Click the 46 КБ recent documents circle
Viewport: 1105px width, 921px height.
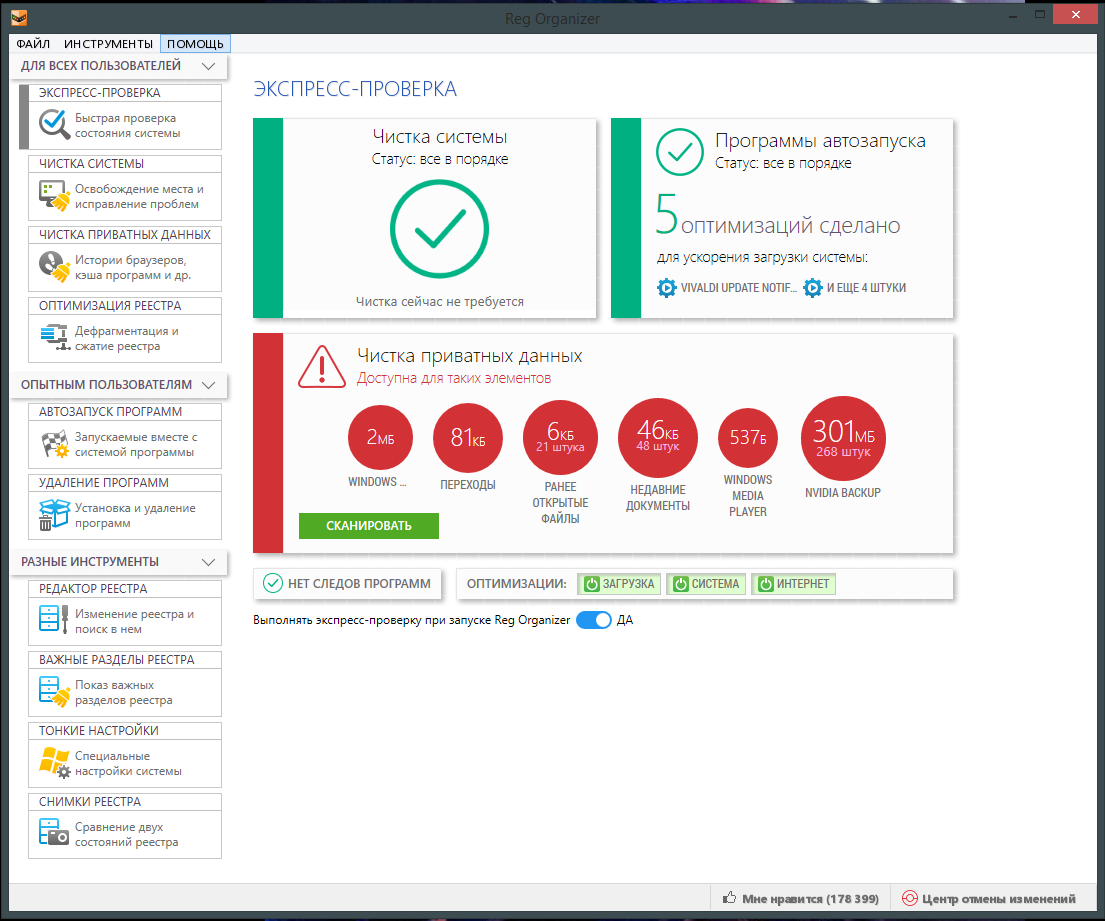coord(658,438)
